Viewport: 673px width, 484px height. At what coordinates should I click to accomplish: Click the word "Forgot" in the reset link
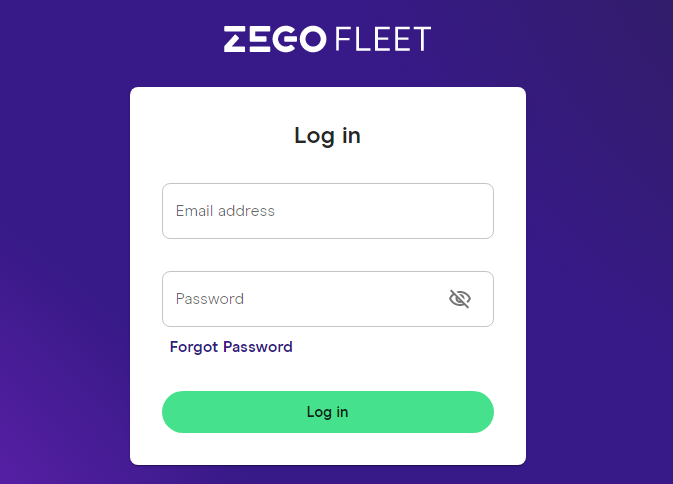194,347
